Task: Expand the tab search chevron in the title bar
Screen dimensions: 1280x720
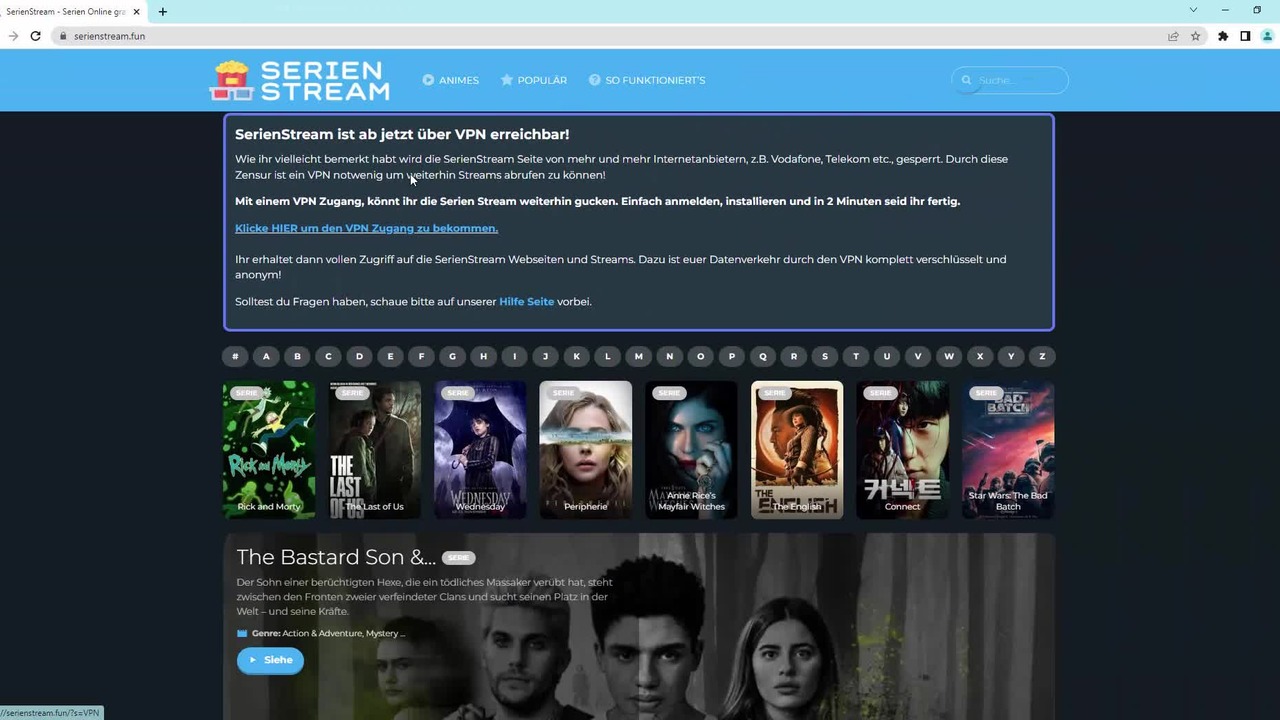Action: pos(1193,10)
